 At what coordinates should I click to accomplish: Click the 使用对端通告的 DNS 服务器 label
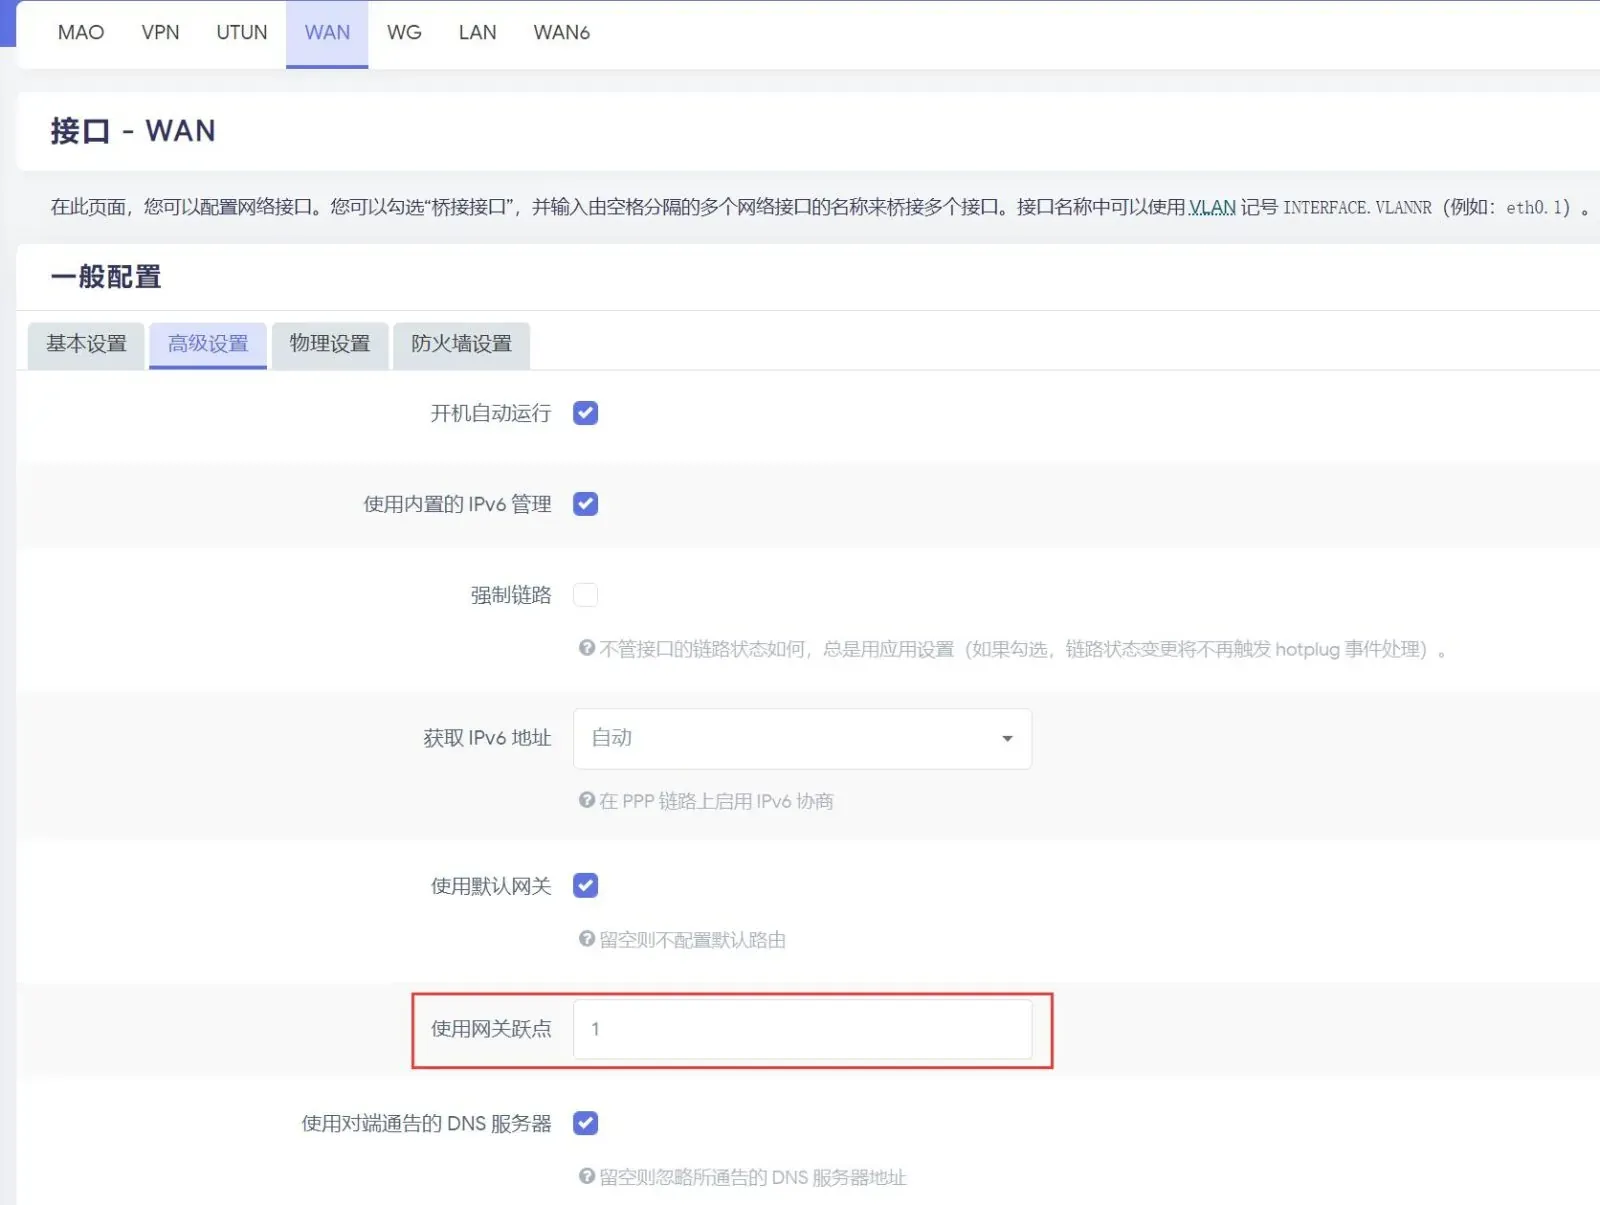[x=426, y=1124]
